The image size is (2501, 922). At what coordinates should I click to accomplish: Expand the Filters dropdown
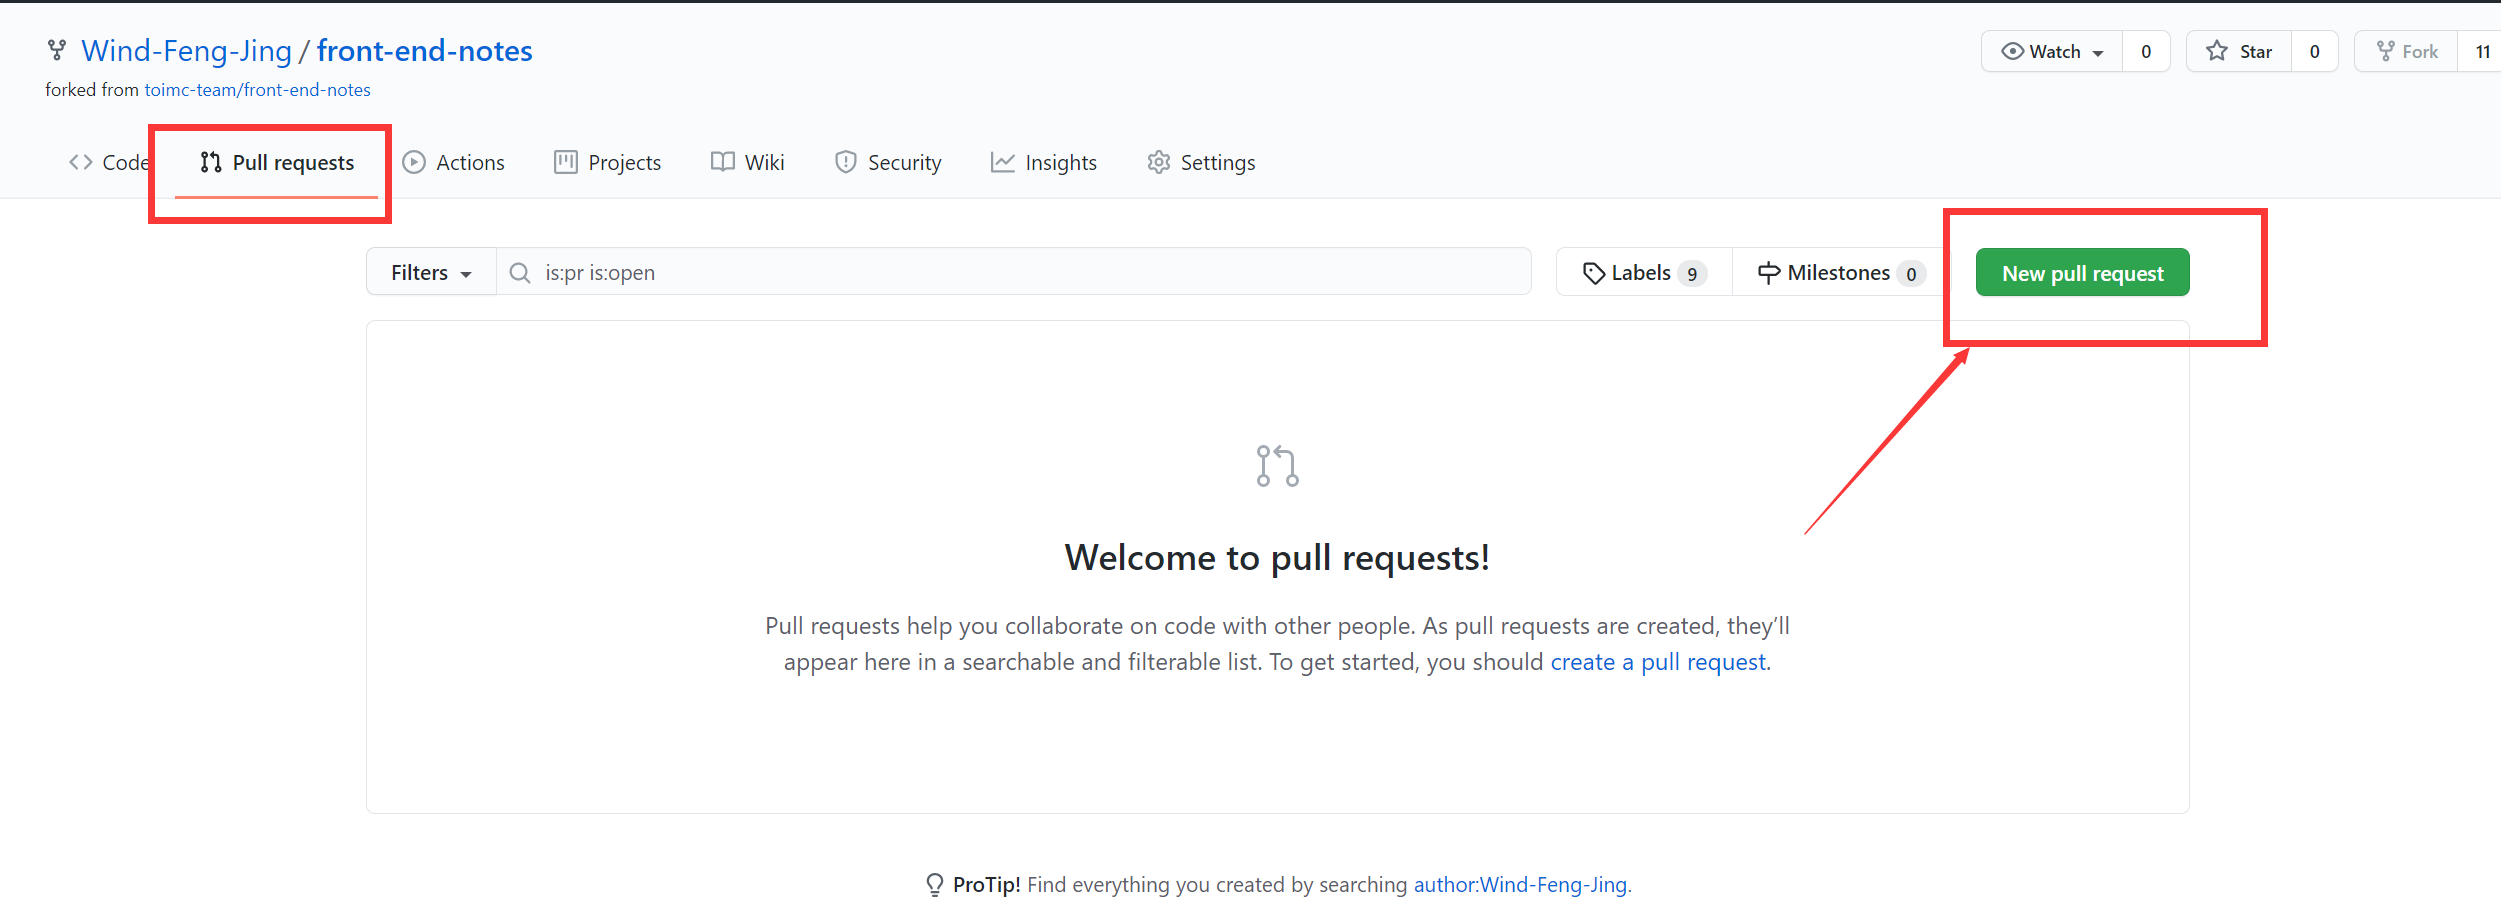[x=431, y=272]
